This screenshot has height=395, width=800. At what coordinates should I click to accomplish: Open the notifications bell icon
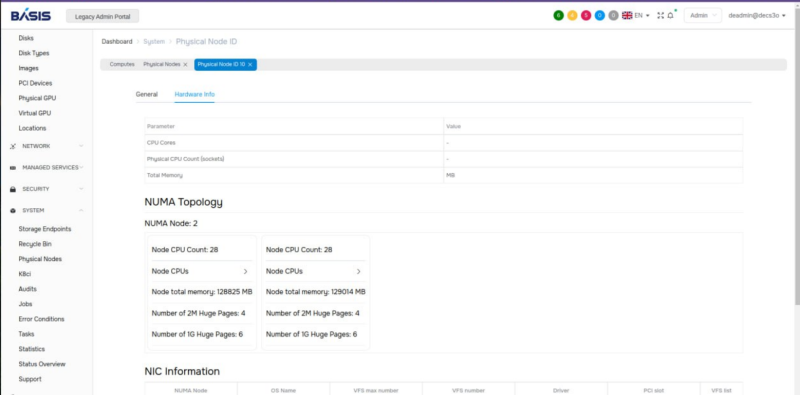pos(670,15)
